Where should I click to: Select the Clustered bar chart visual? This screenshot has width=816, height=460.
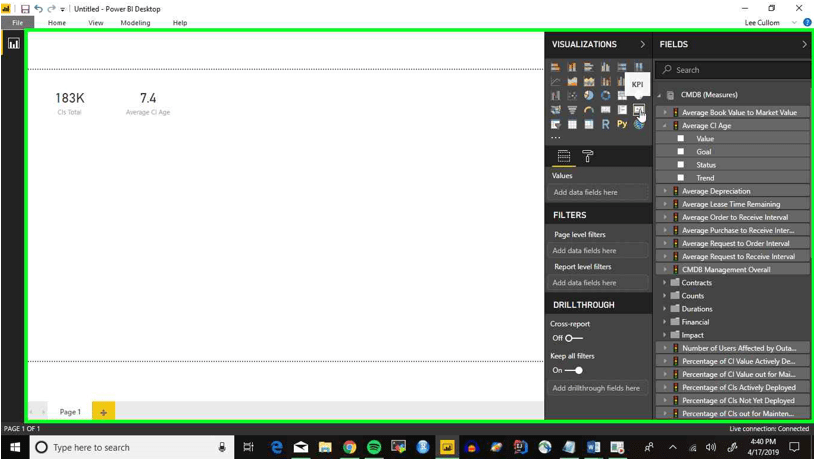click(589, 67)
